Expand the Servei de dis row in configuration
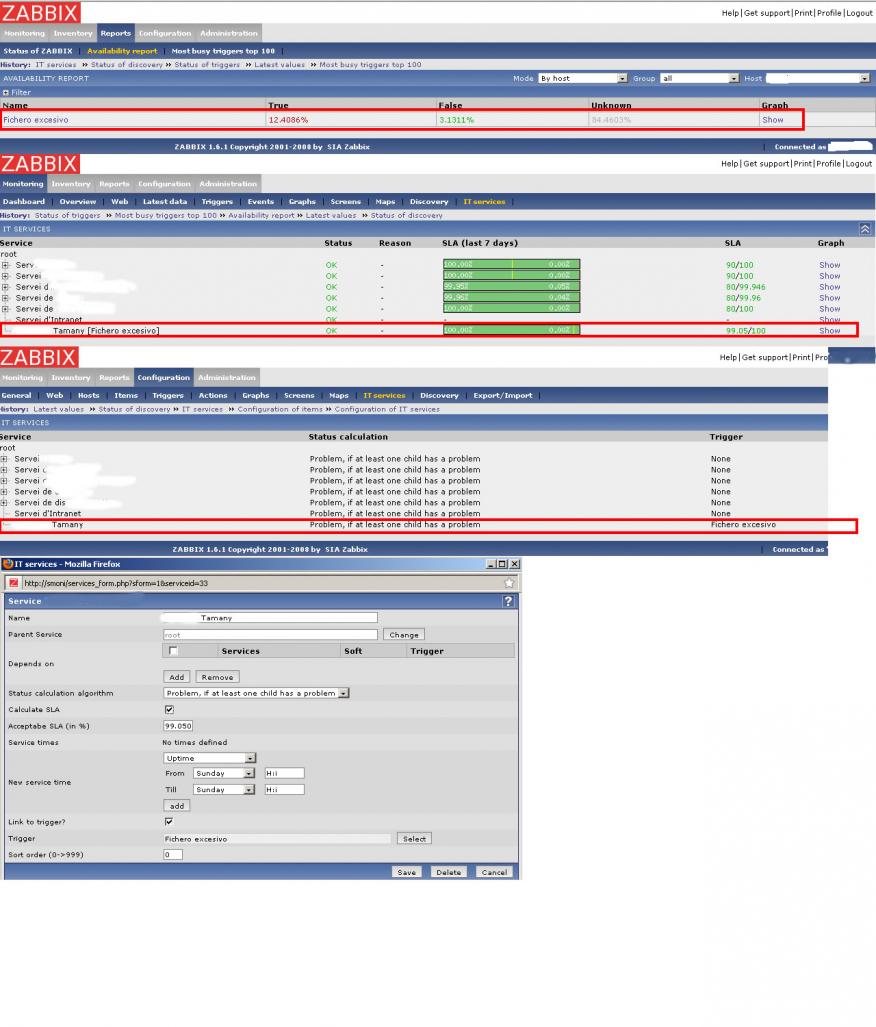The width and height of the screenshot is (876, 1027). pyautogui.click(x=4, y=503)
